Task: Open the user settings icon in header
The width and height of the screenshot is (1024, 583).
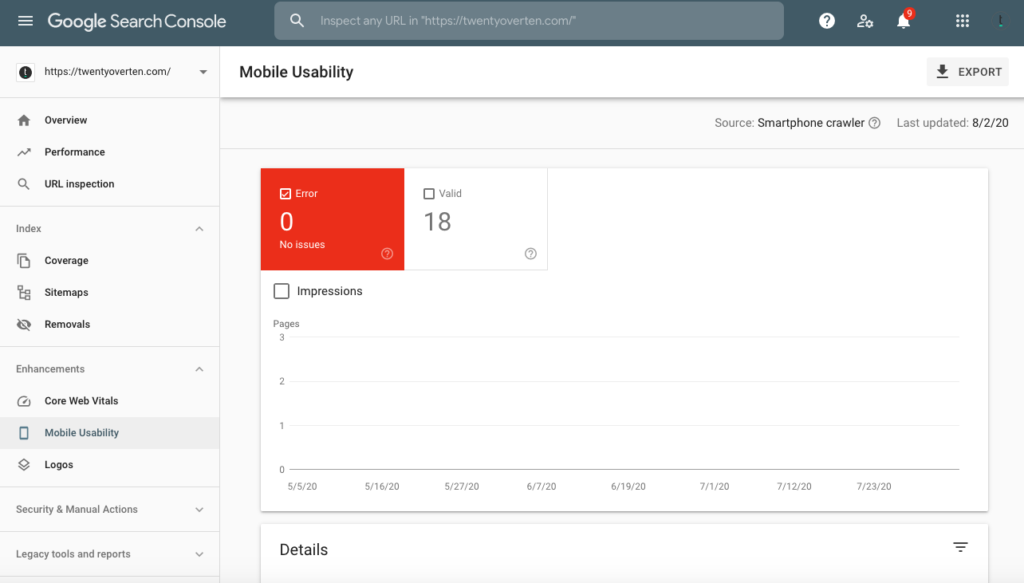Action: pos(865,21)
